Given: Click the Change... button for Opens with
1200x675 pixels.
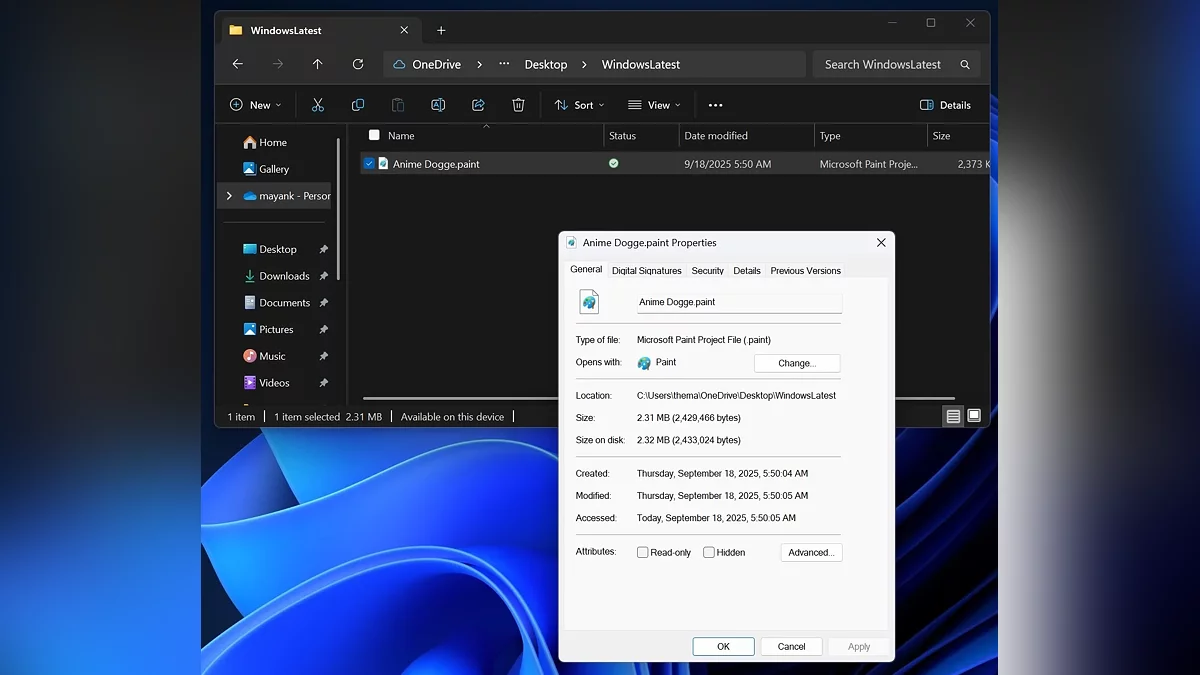Looking at the screenshot, I should [x=797, y=363].
